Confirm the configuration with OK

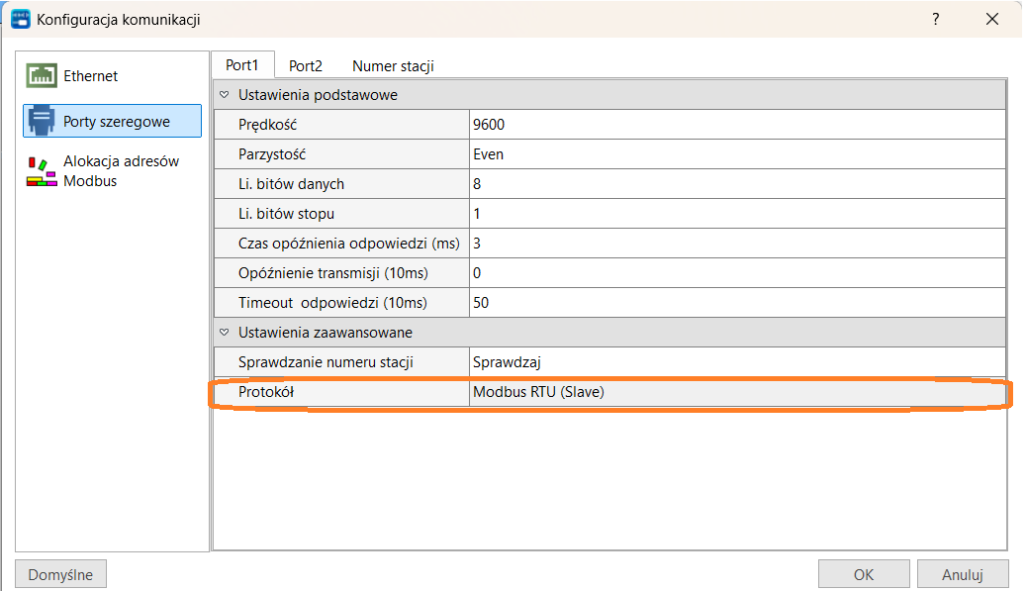863,575
